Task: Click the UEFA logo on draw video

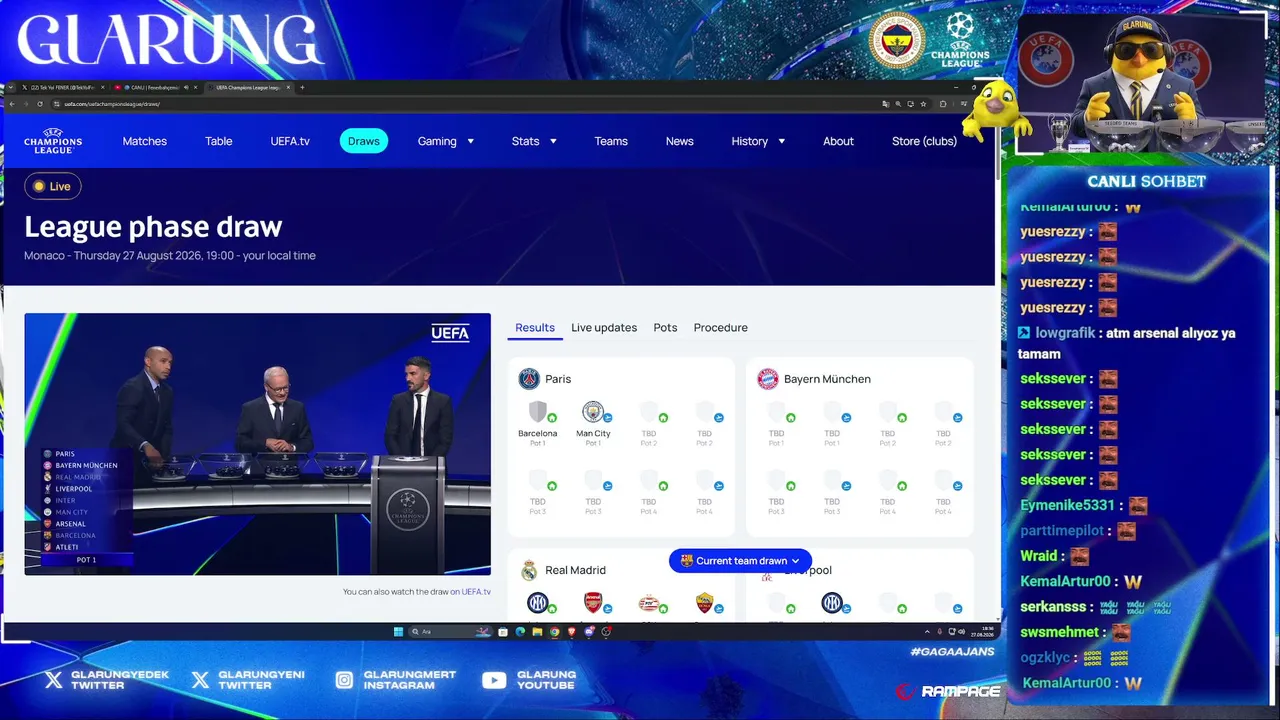Action: click(450, 333)
